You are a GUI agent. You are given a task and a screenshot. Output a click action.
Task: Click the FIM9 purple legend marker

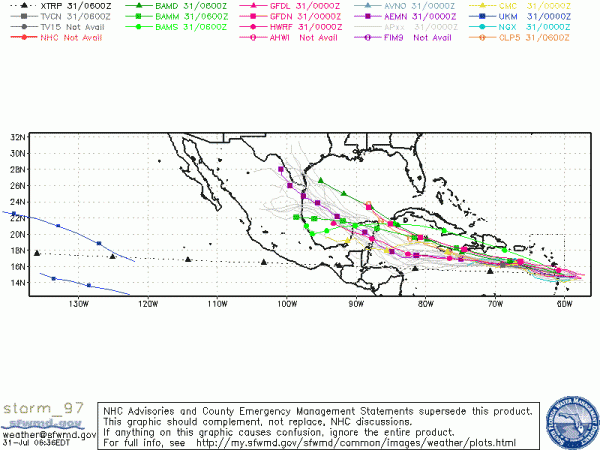coord(368,38)
